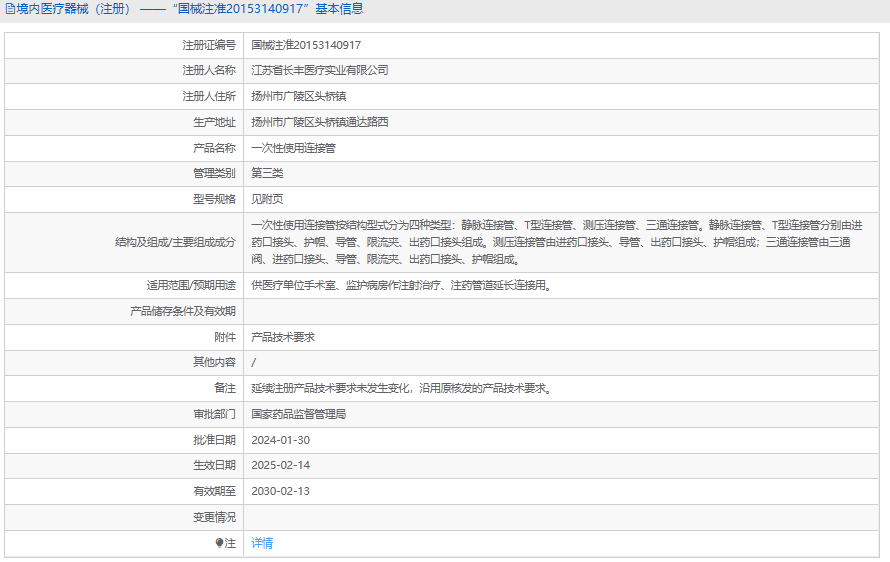Click the lightbulb icon next to 注
Screen dimensions: 890x562
pyautogui.click(x=219, y=543)
